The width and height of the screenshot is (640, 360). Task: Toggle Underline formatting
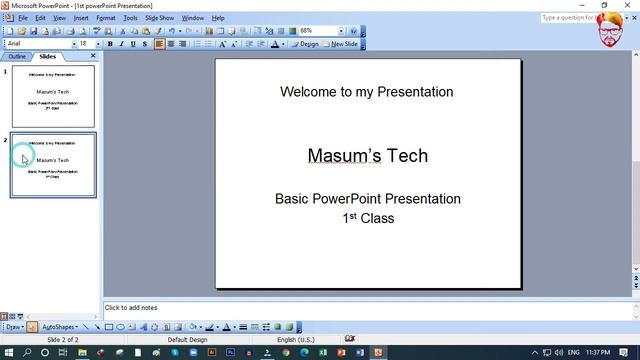click(133, 44)
